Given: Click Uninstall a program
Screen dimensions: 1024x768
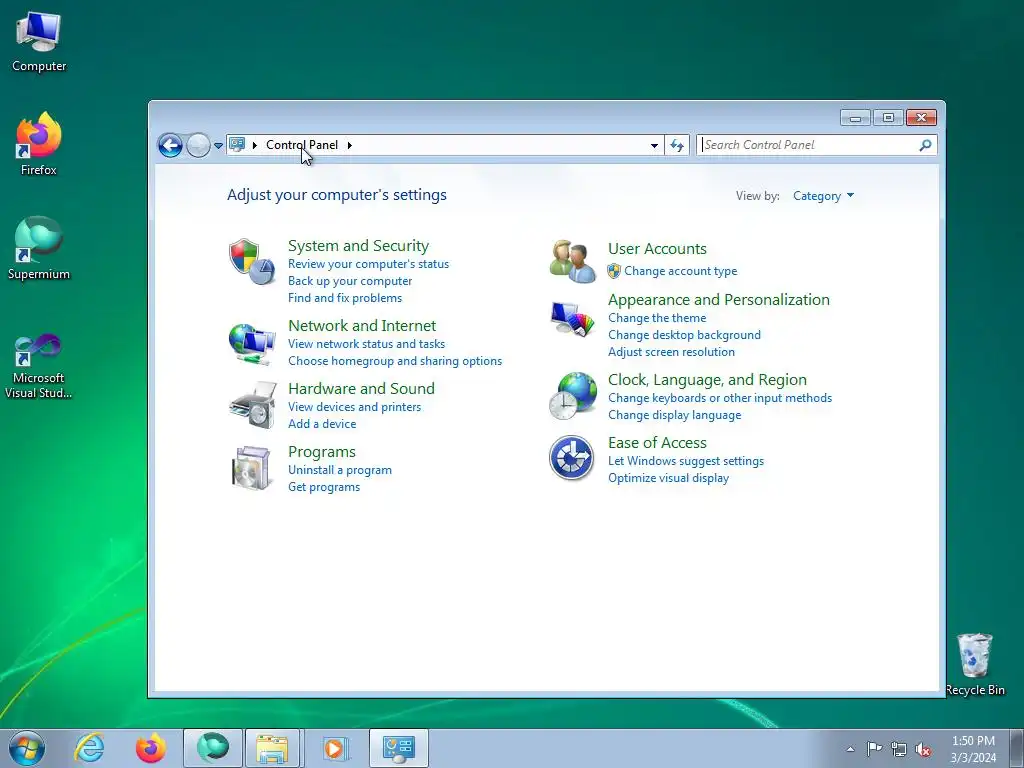Looking at the screenshot, I should point(340,470).
